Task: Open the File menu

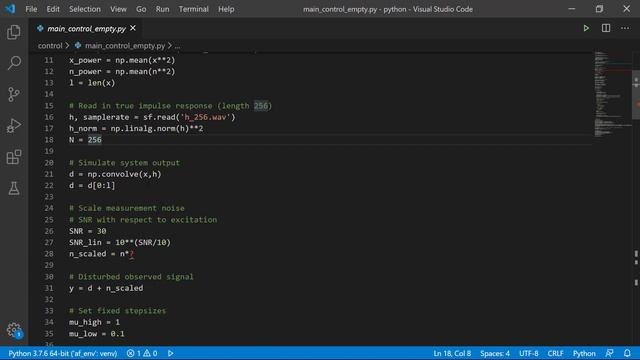Action: click(x=31, y=9)
